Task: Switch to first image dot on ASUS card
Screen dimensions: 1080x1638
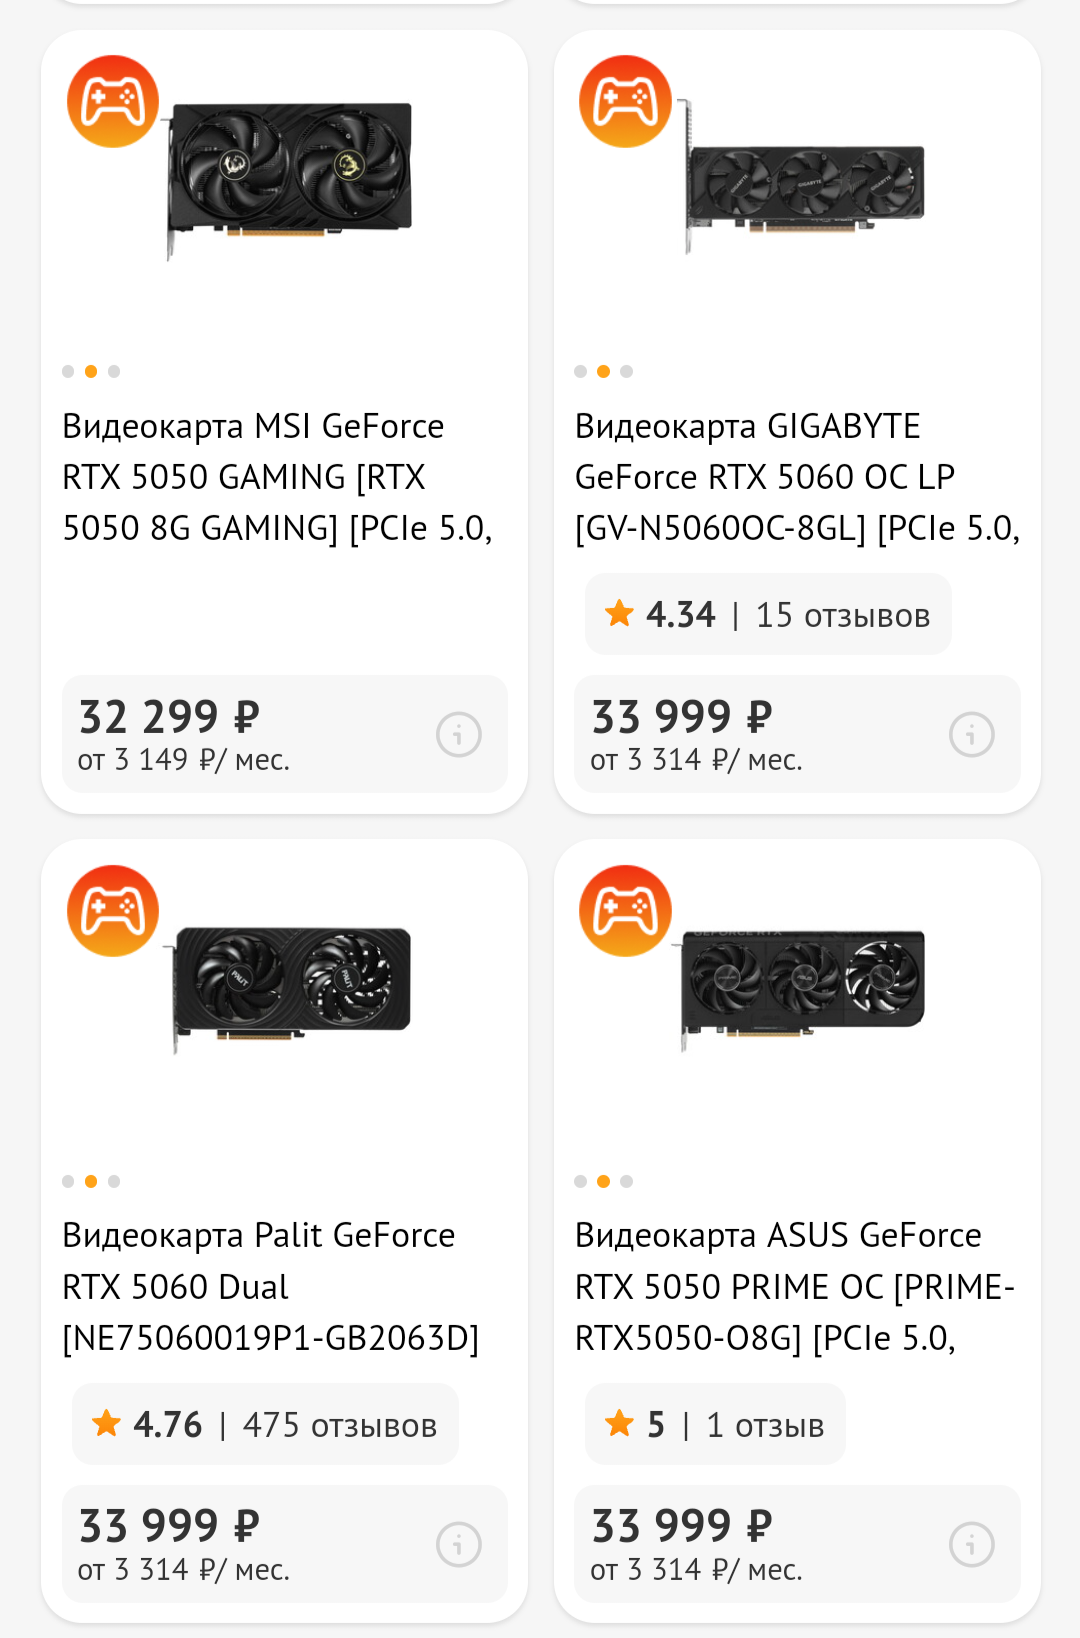Action: [580, 1182]
